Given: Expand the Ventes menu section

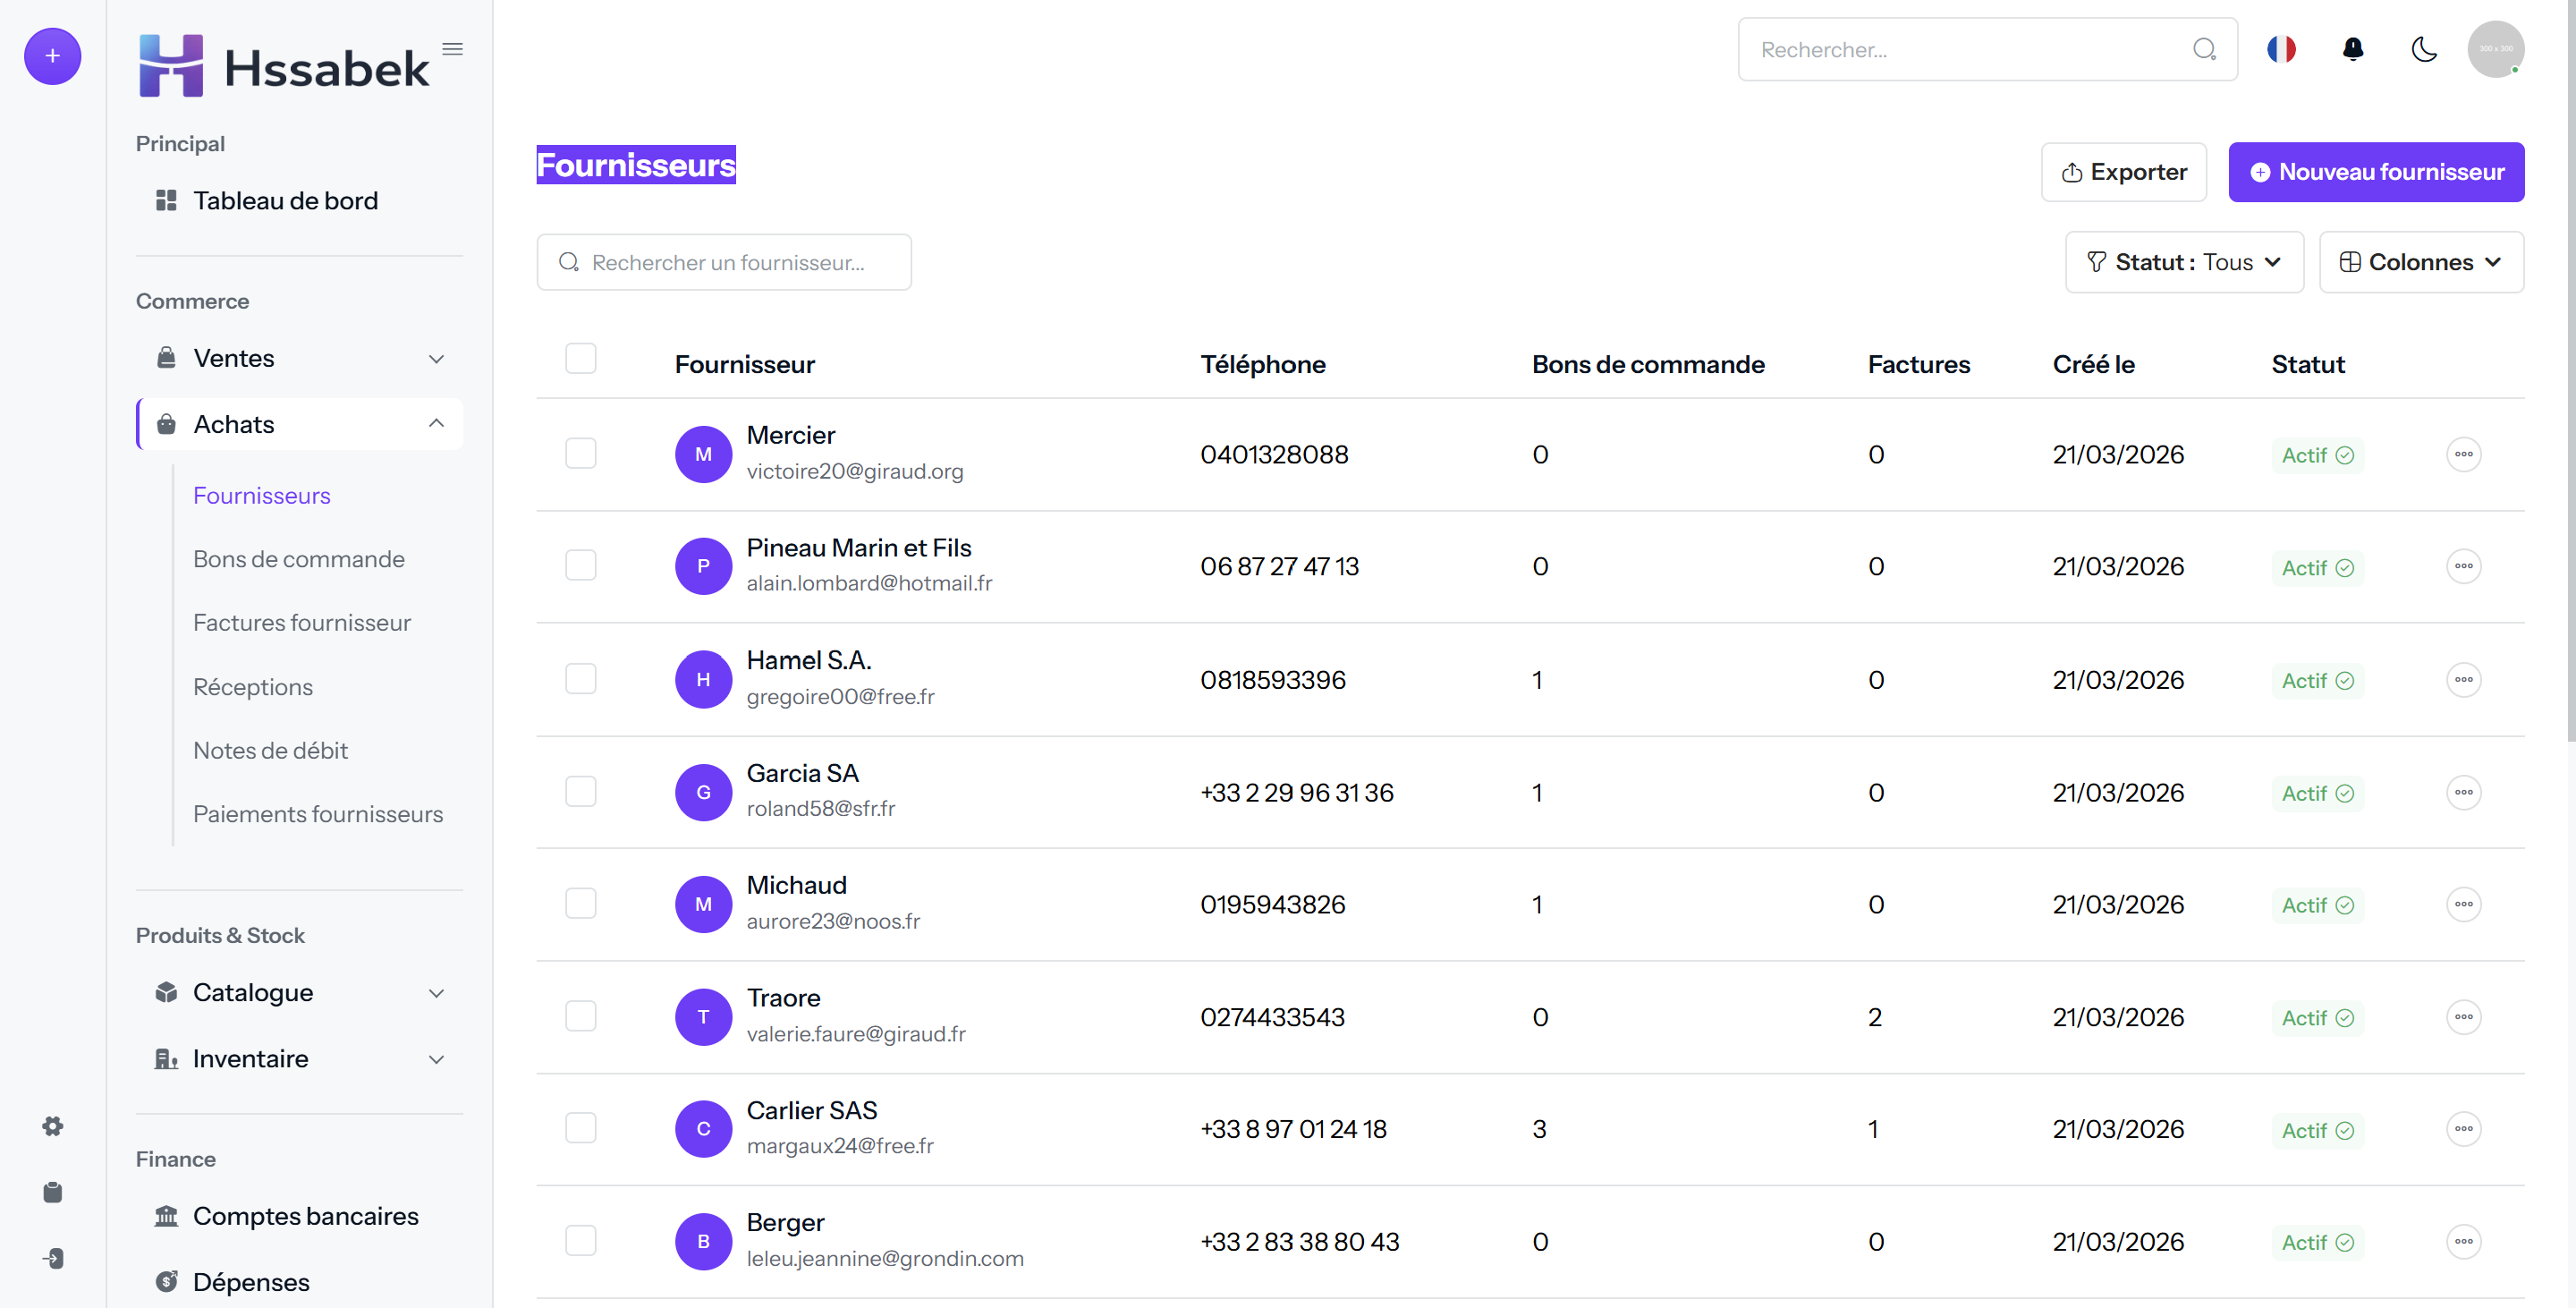Looking at the screenshot, I should click(299, 358).
